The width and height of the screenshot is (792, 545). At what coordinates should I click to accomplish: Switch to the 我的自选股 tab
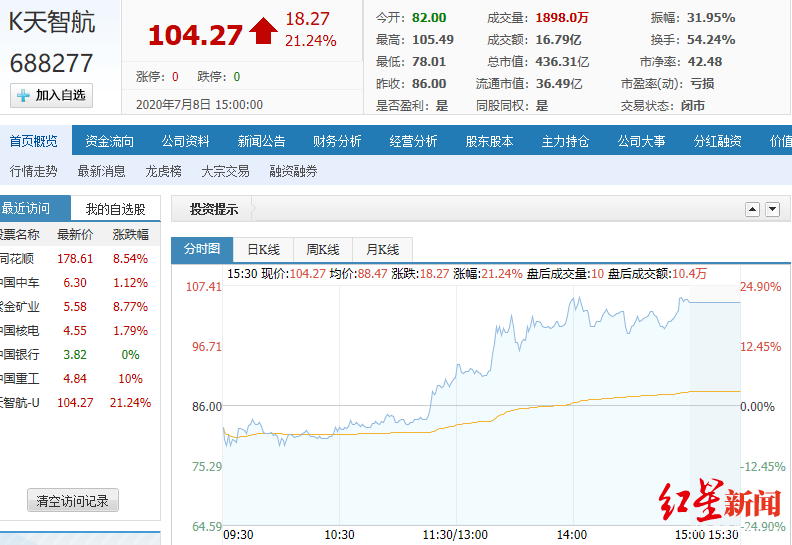pos(116,209)
